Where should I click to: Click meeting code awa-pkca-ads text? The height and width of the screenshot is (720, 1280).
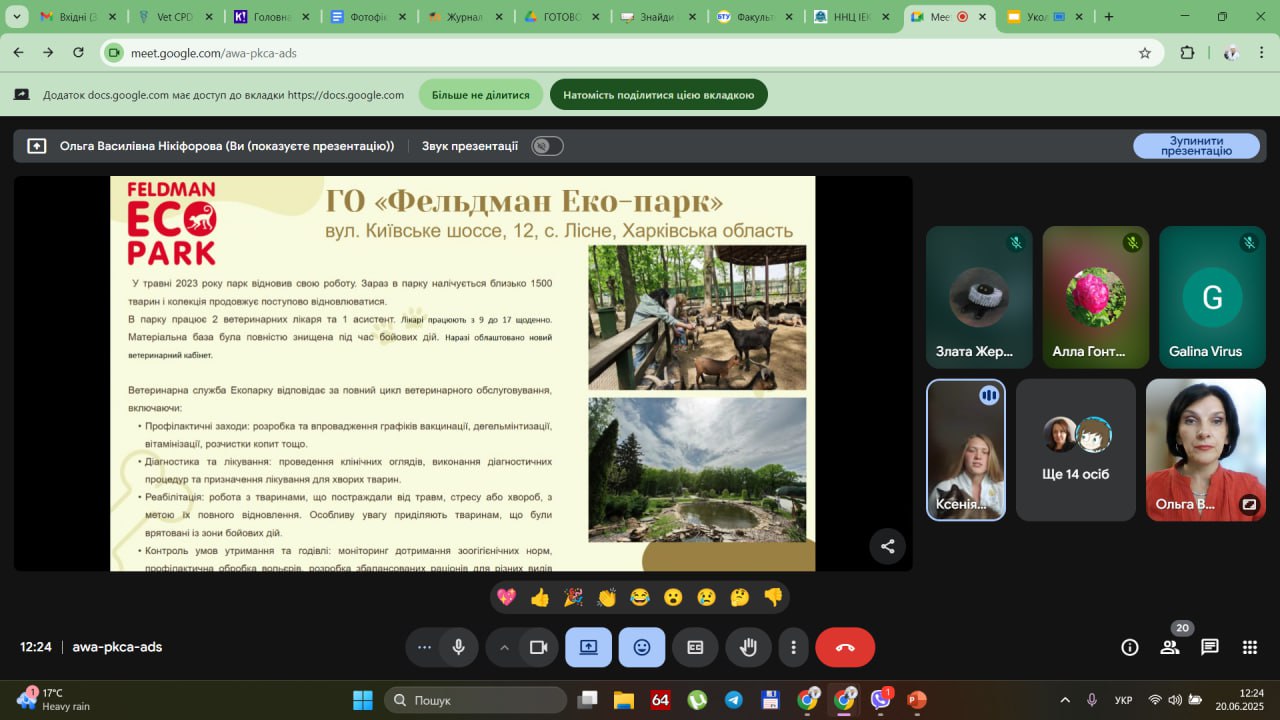(x=117, y=647)
